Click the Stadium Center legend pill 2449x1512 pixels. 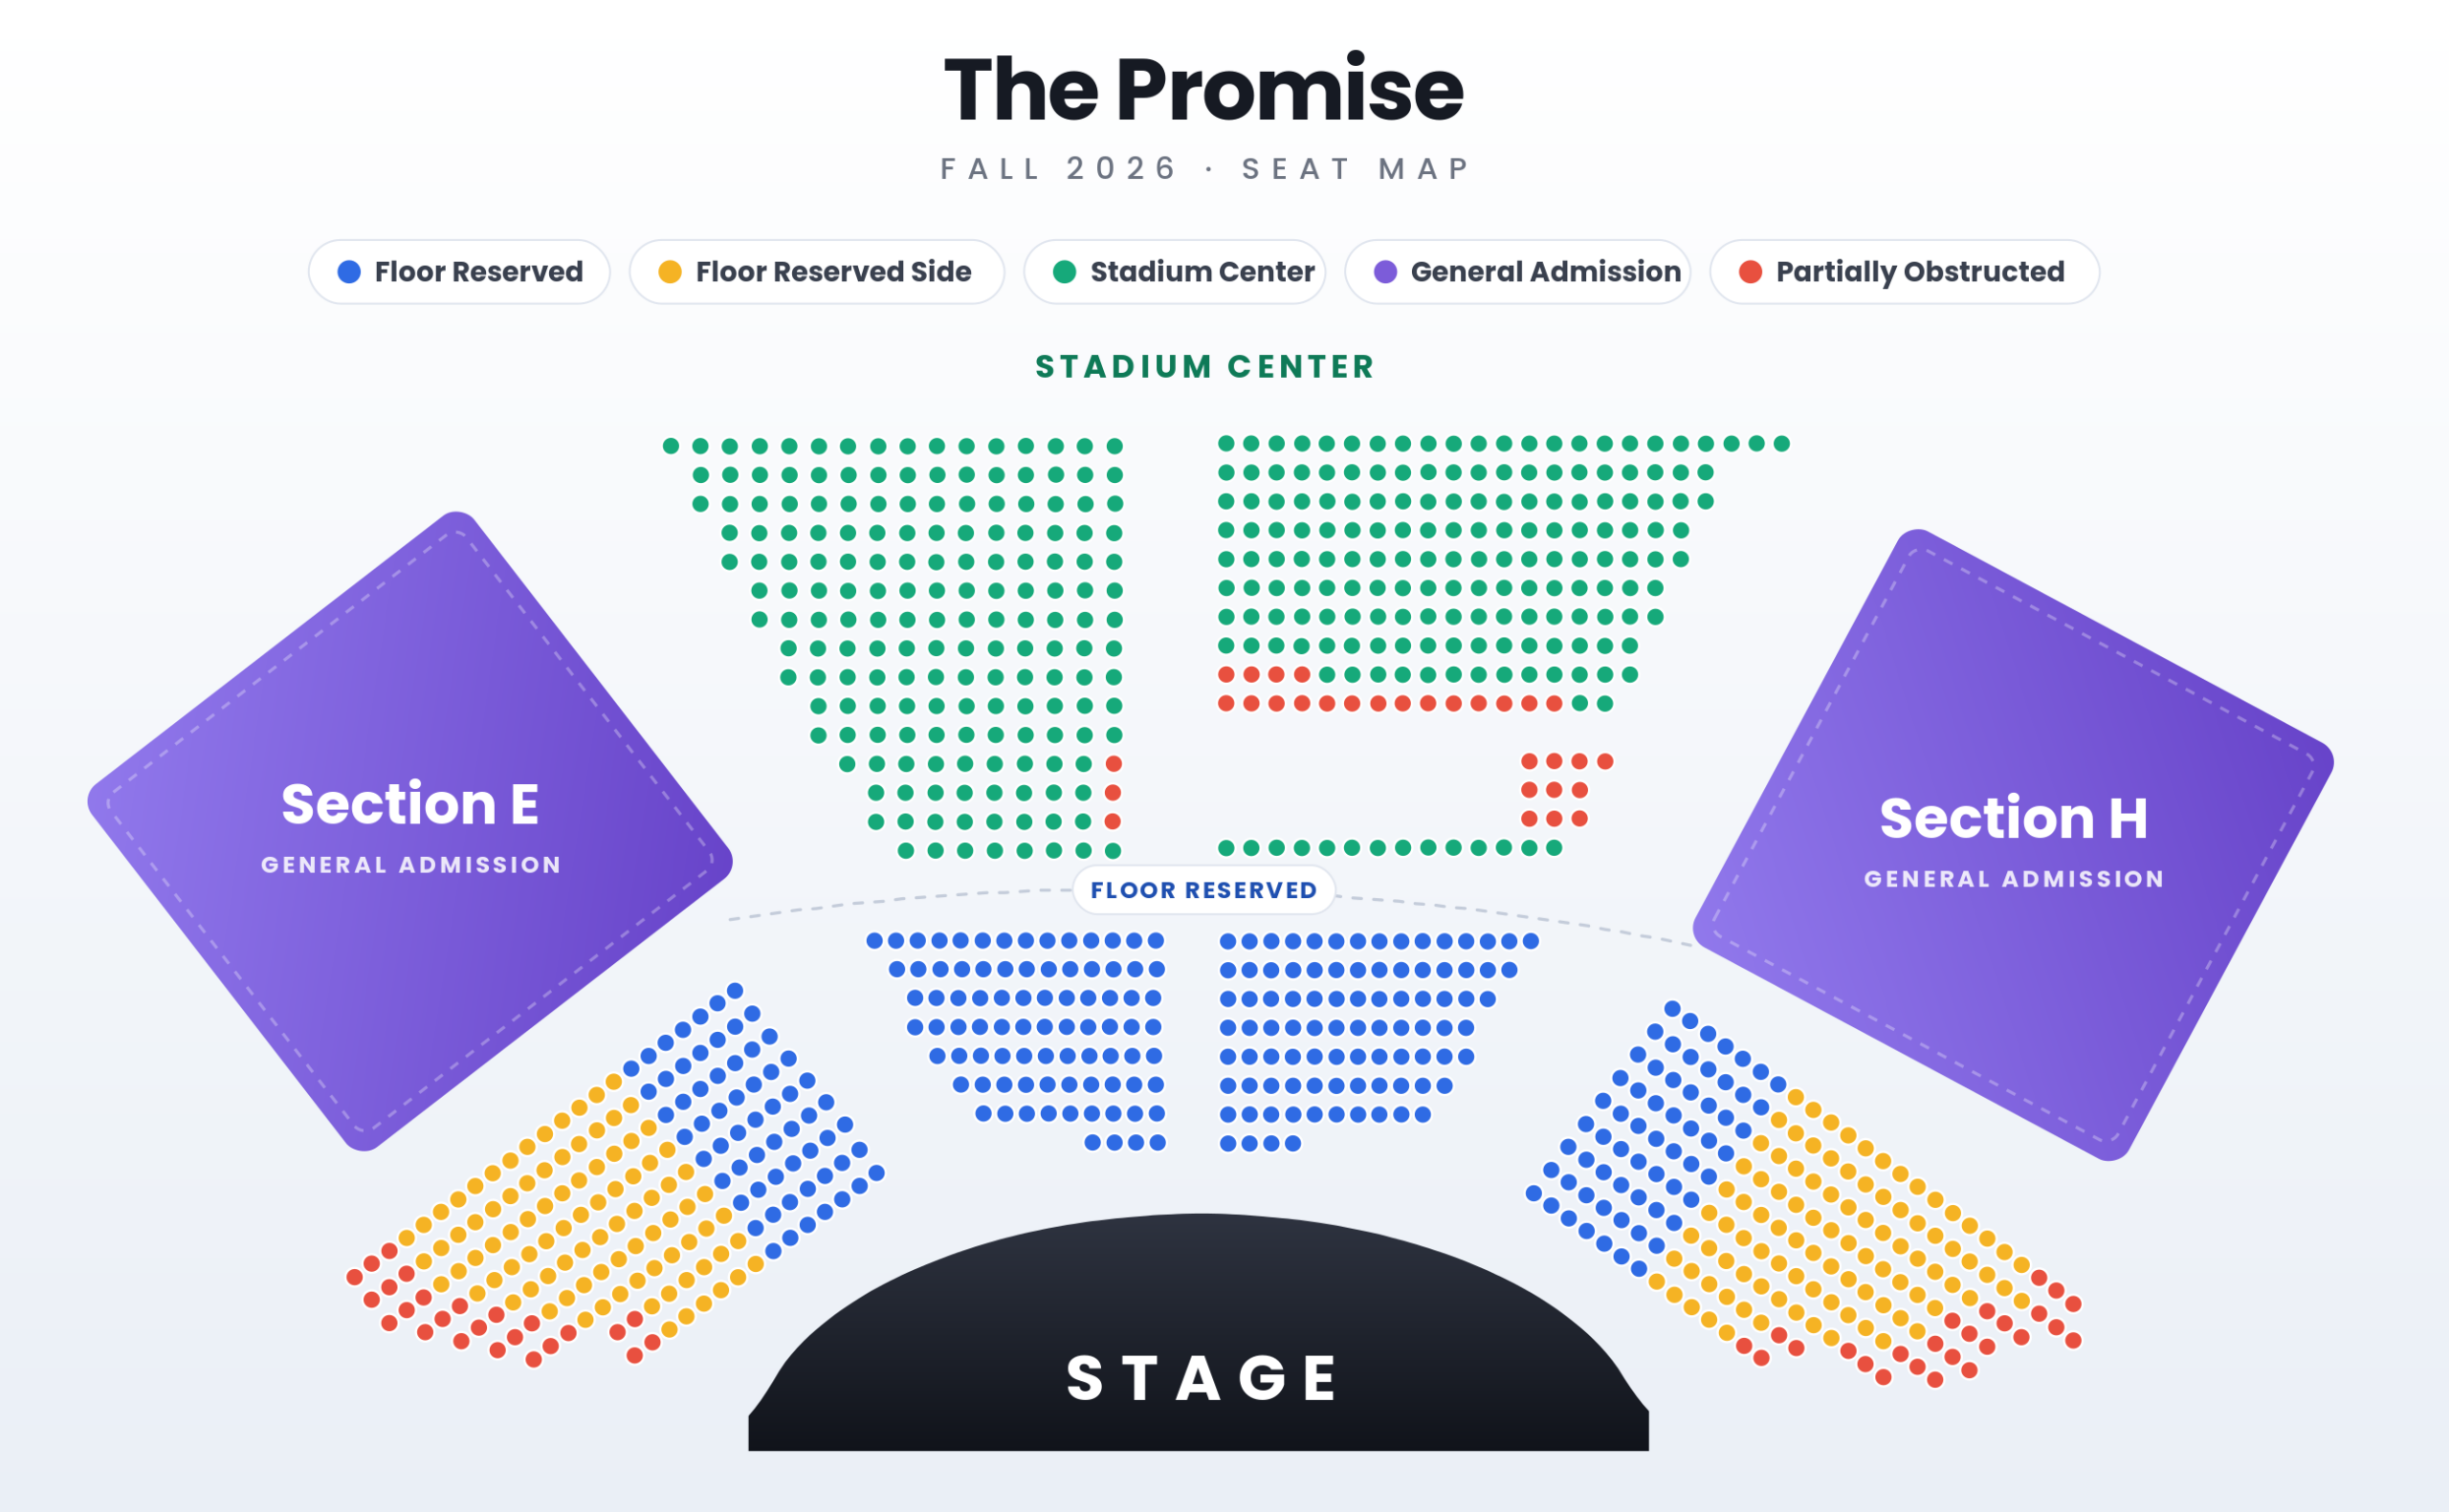[x=1175, y=272]
